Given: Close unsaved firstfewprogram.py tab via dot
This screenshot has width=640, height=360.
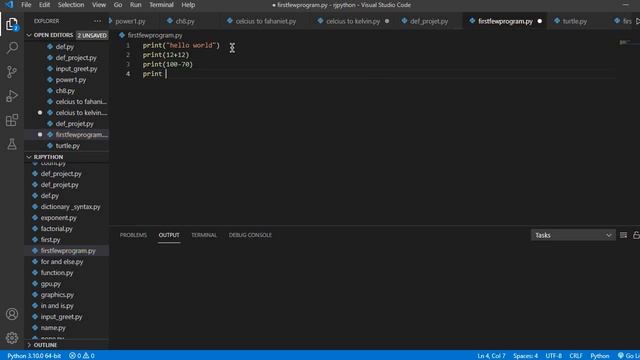Looking at the screenshot, I should (x=540, y=21).
